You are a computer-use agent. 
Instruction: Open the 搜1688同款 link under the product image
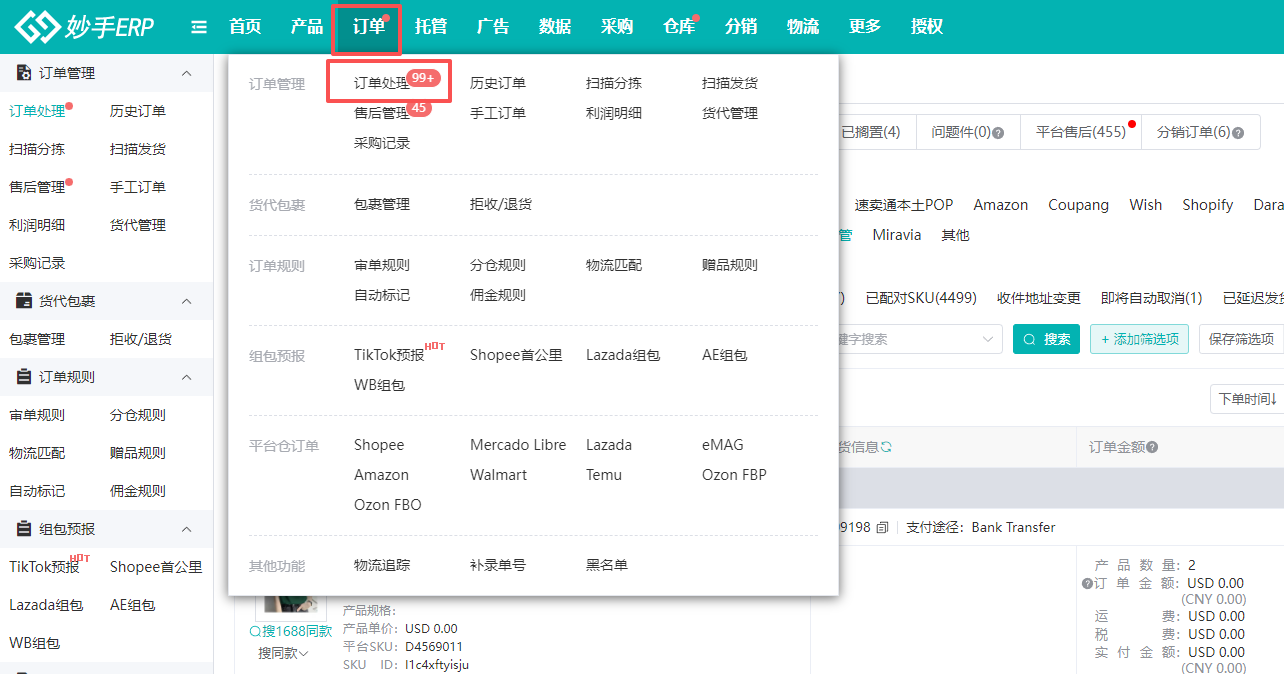pyautogui.click(x=290, y=631)
